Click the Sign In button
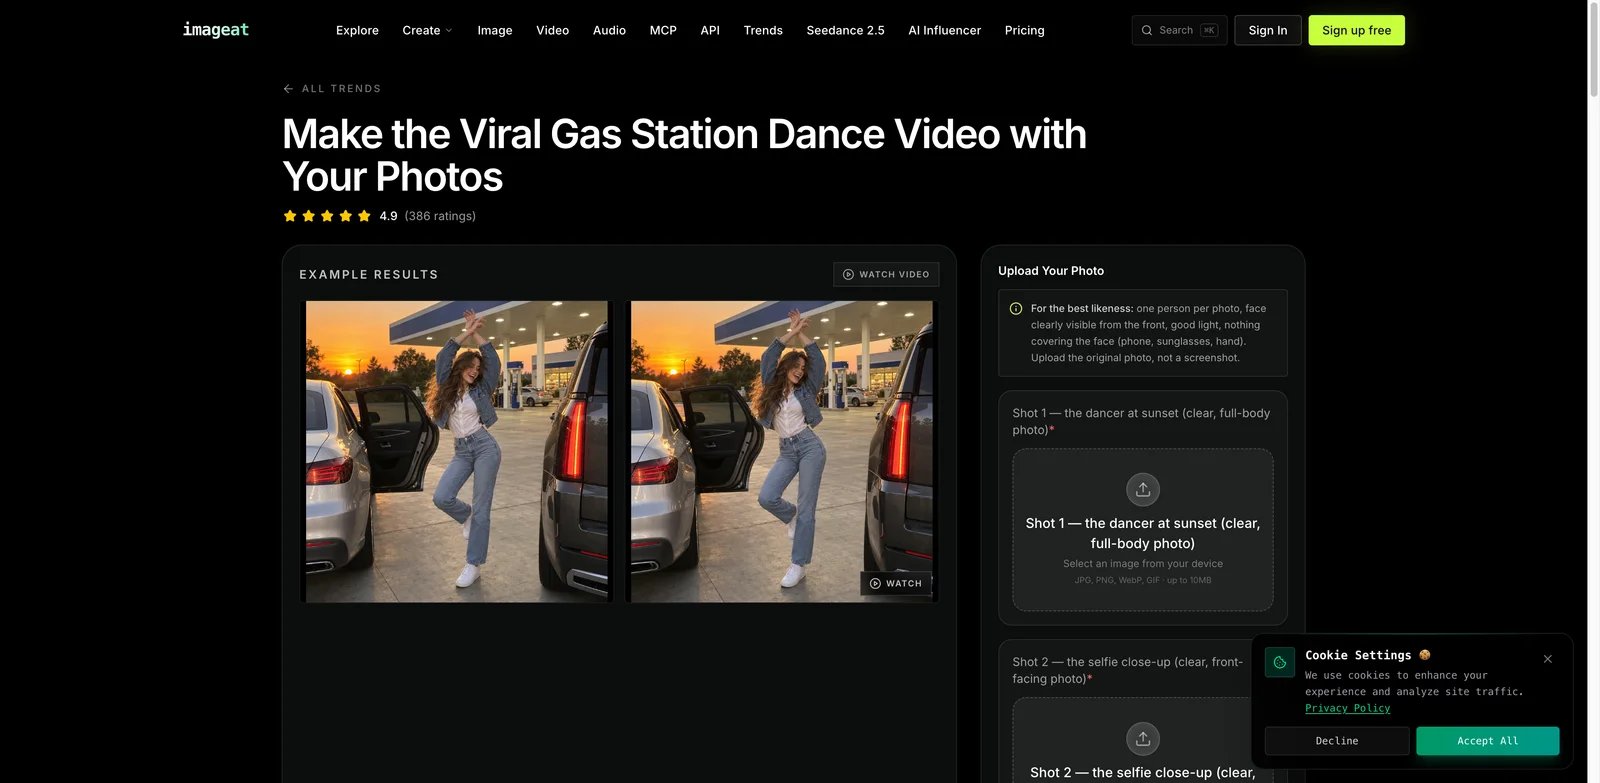This screenshot has height=783, width=1600. [x=1268, y=30]
